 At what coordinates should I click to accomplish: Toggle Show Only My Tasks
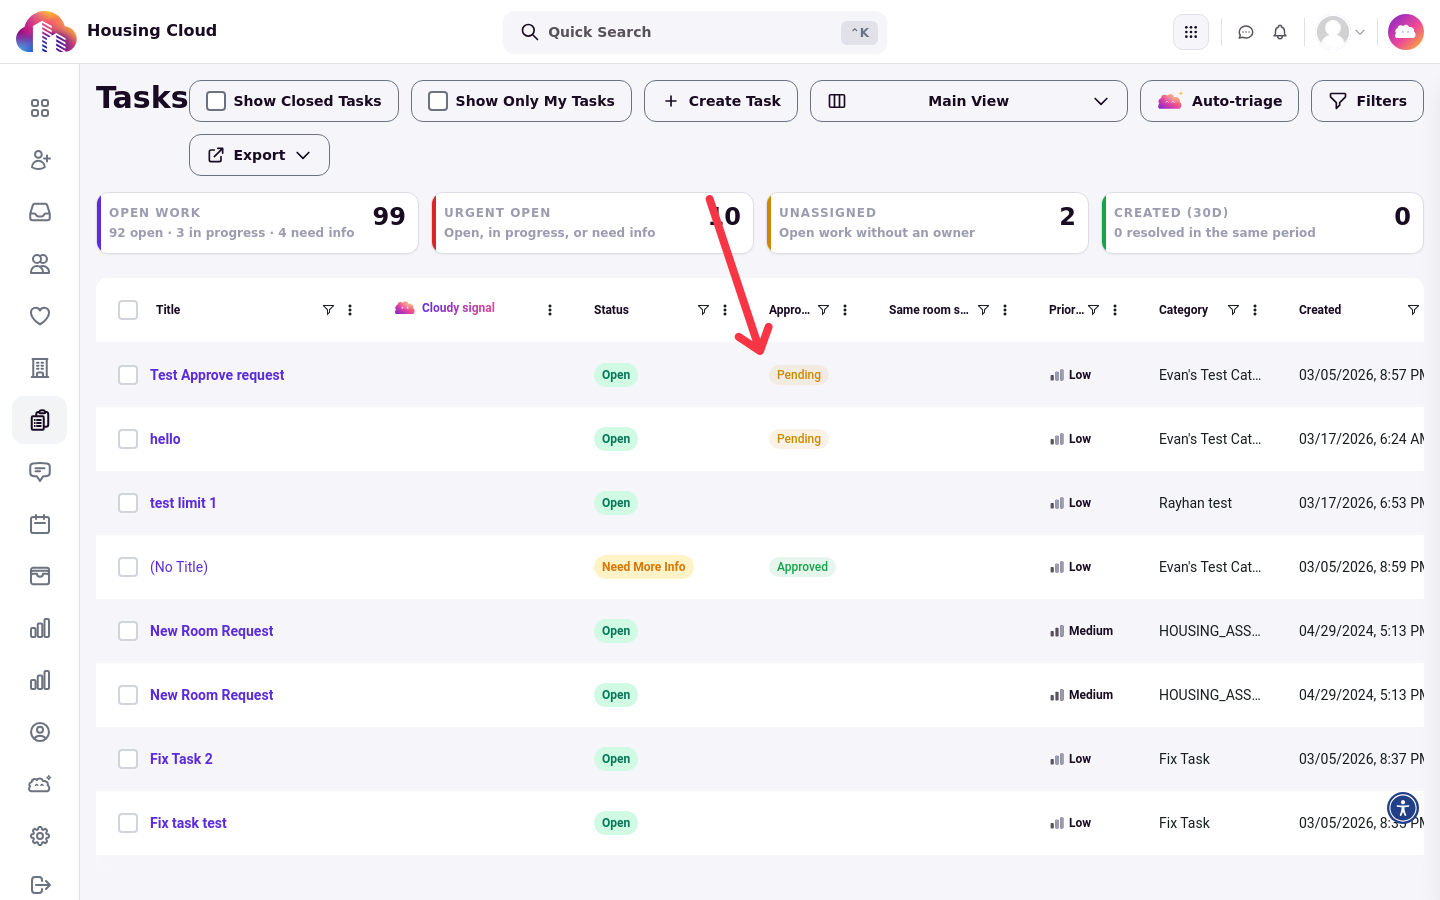[x=438, y=101]
